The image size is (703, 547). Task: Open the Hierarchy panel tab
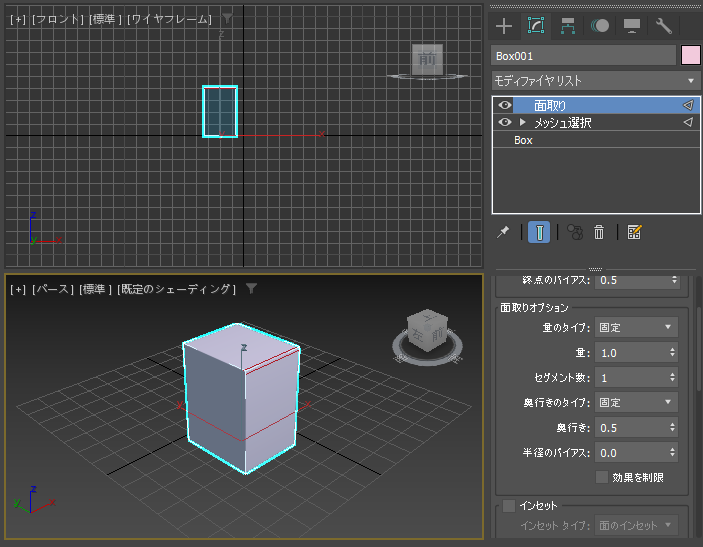(568, 26)
